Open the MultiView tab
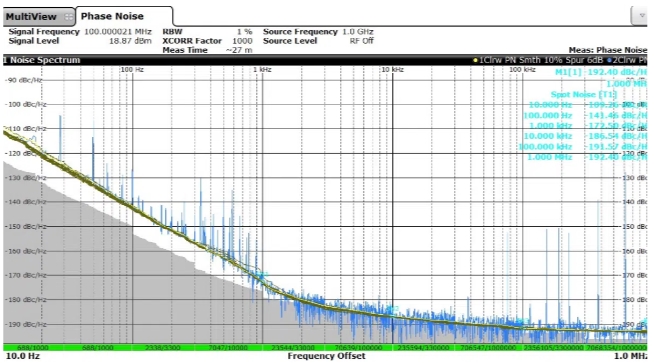Screen dimensions: 654x363 [x=39, y=17]
